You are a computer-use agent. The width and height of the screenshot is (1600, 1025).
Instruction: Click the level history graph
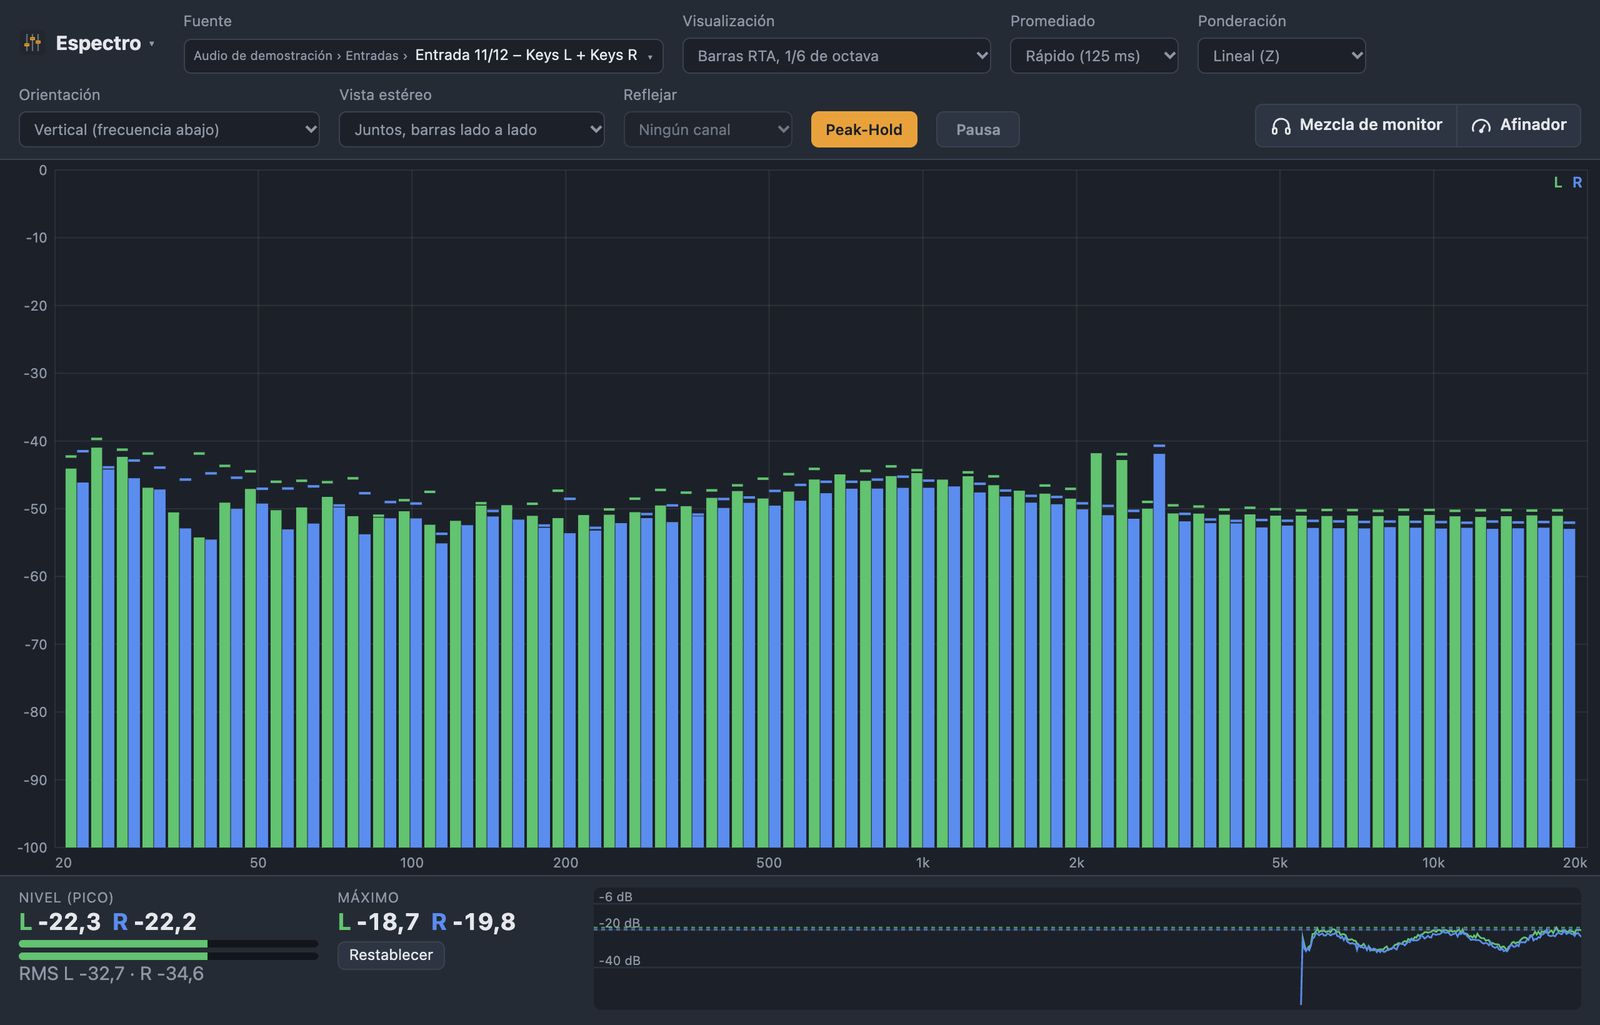pyautogui.click(x=1087, y=948)
